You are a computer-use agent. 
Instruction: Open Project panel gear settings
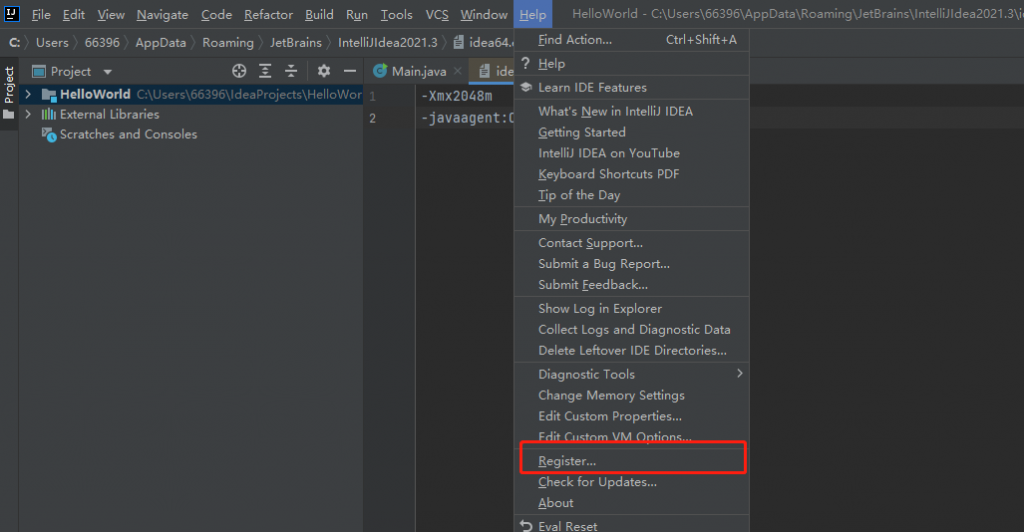(x=323, y=71)
